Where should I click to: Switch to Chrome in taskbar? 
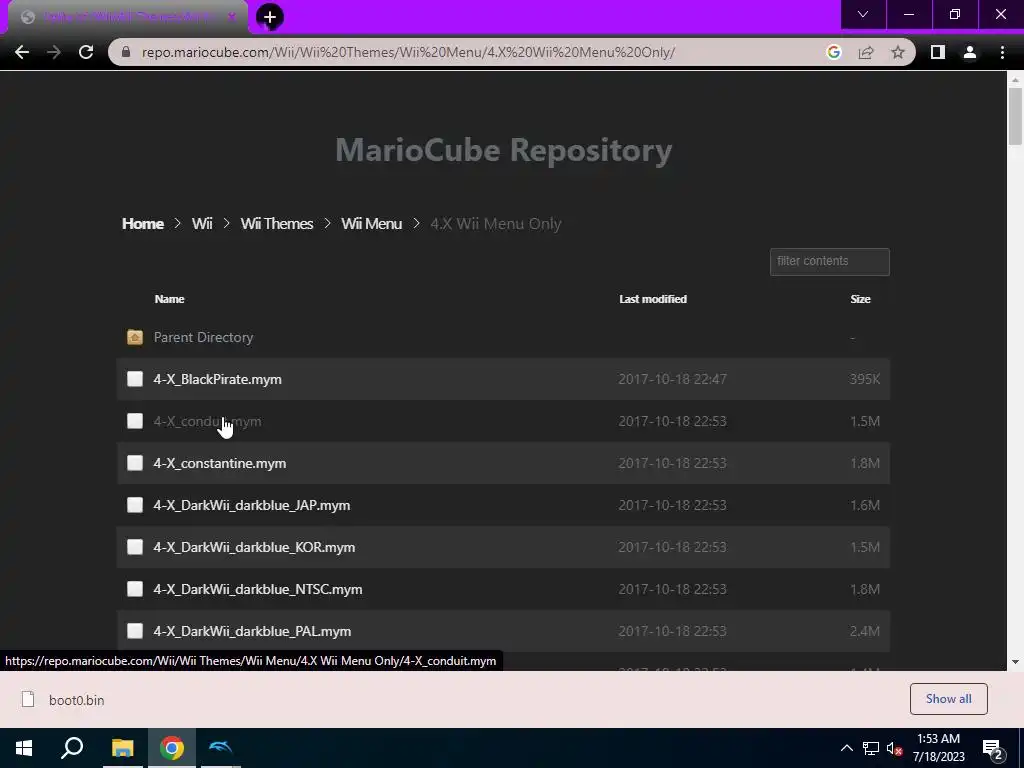(172, 748)
